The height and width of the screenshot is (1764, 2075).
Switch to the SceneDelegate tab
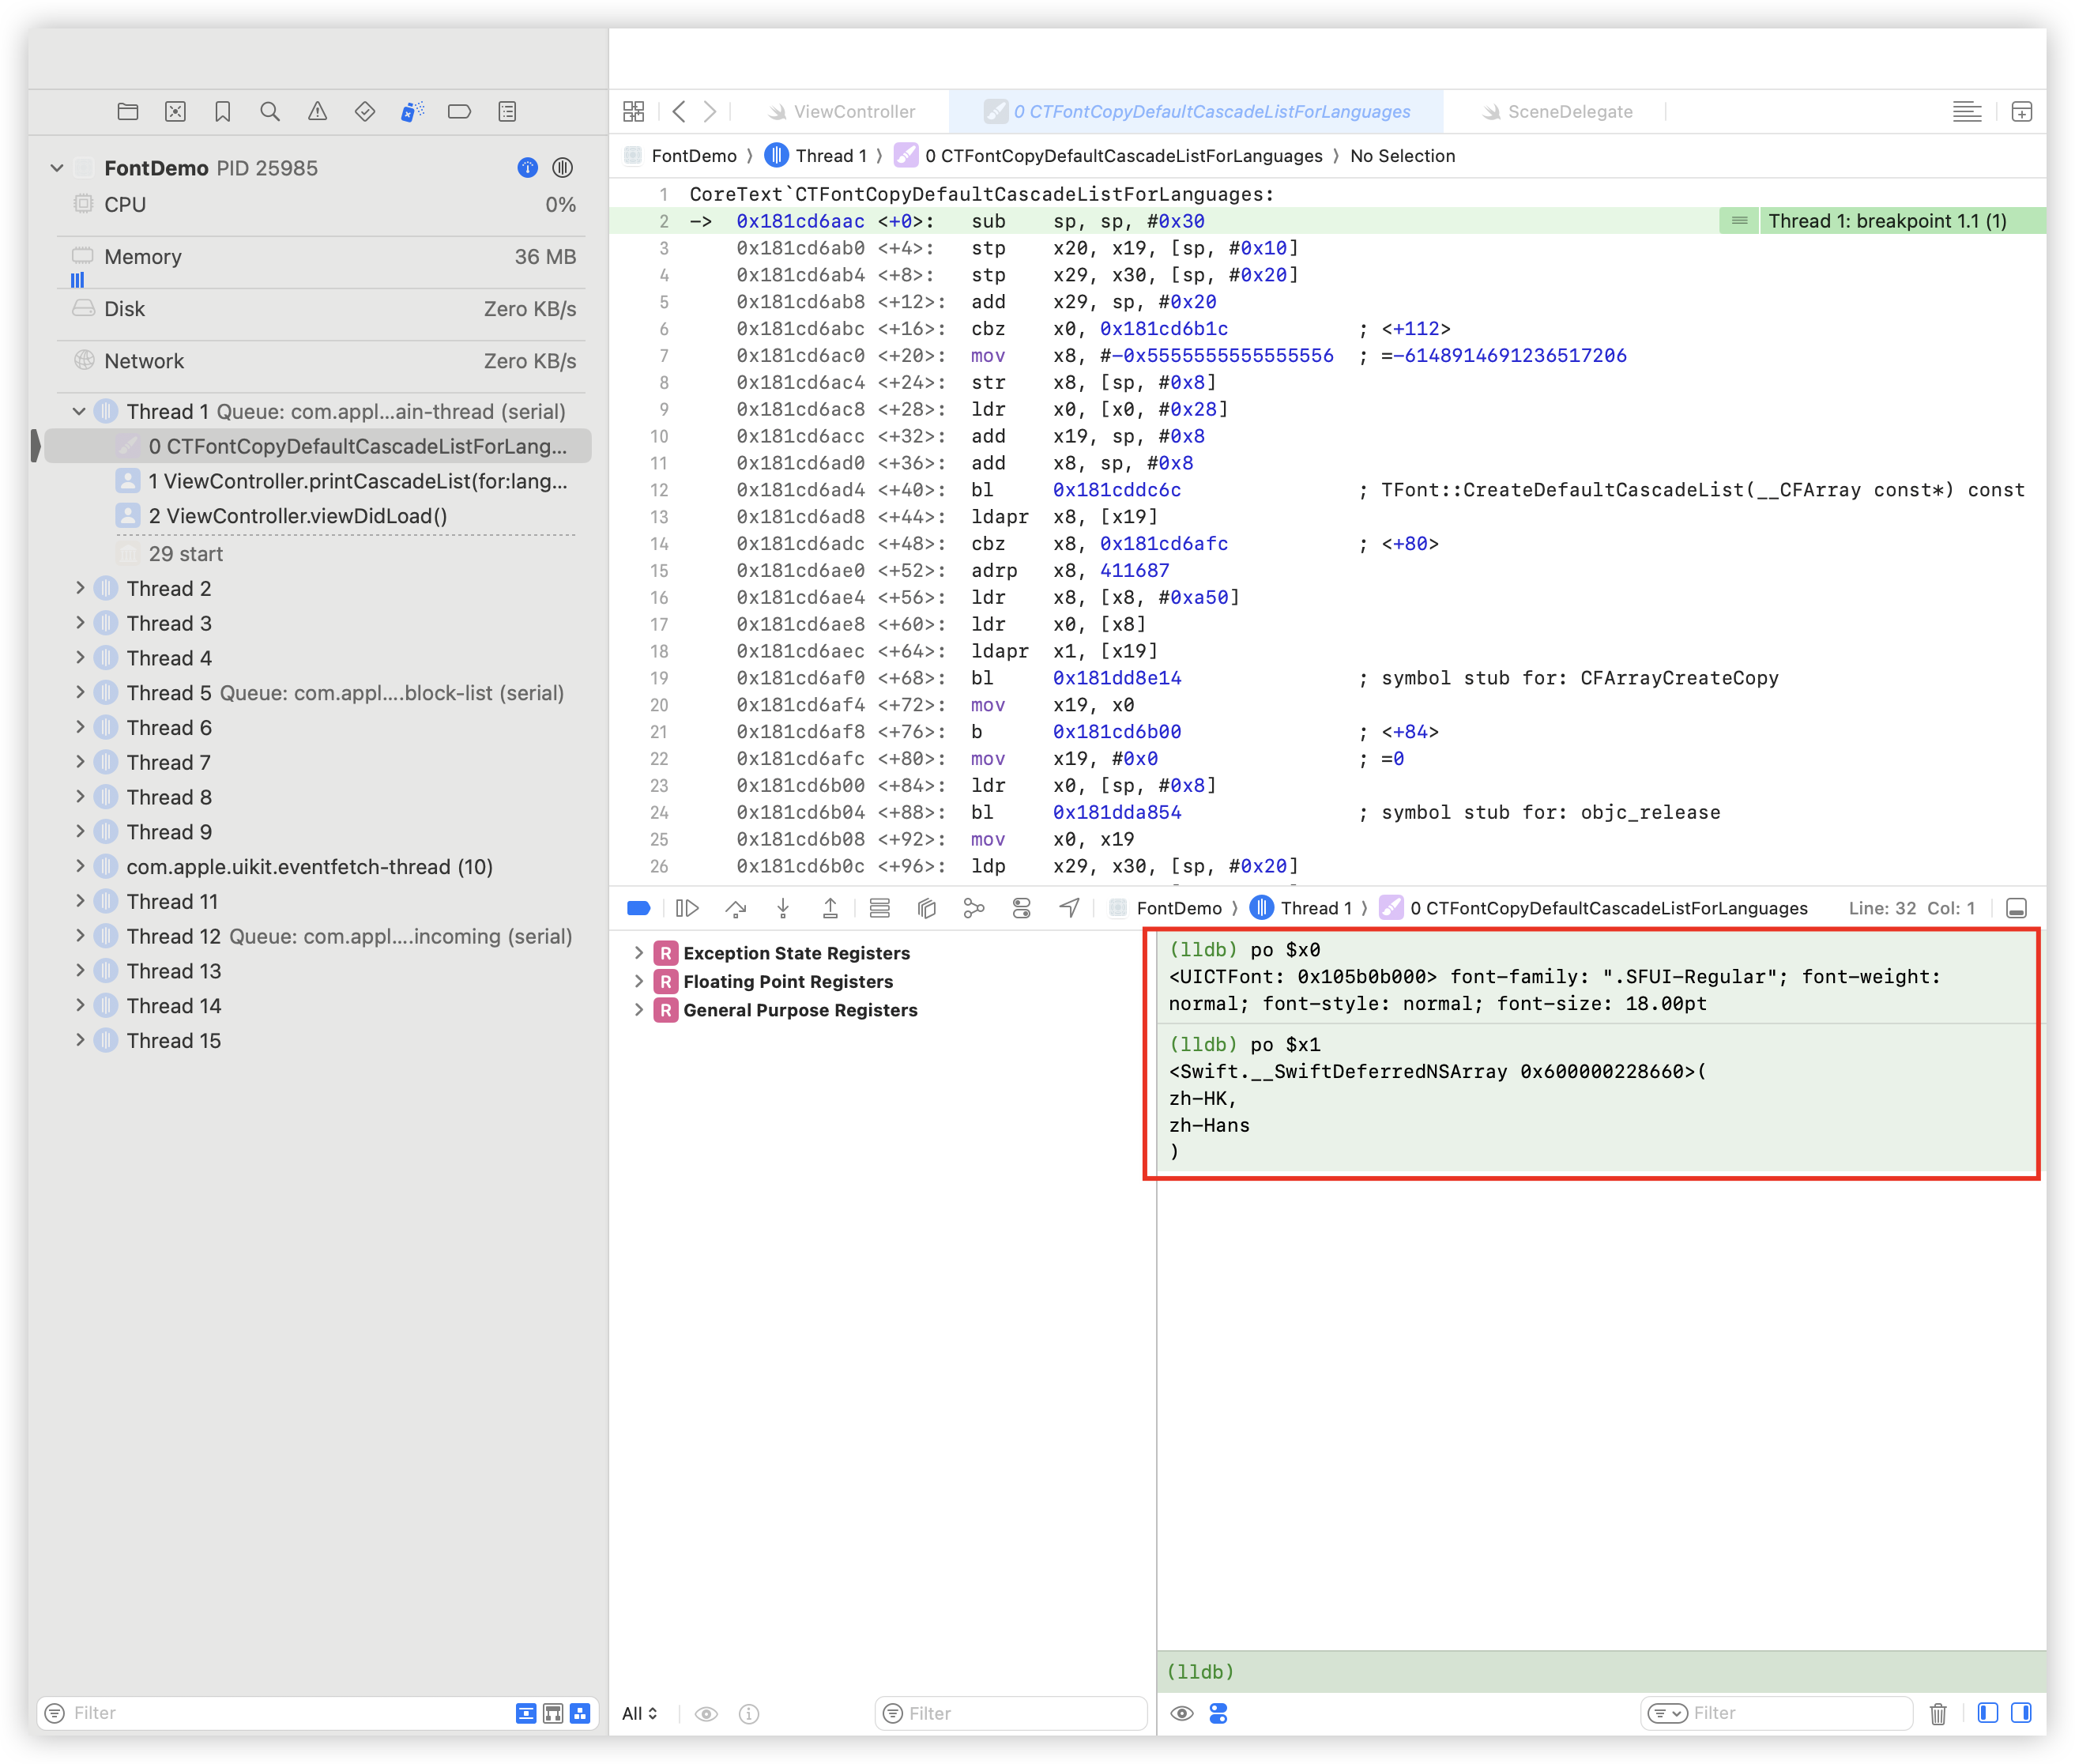pos(1569,112)
